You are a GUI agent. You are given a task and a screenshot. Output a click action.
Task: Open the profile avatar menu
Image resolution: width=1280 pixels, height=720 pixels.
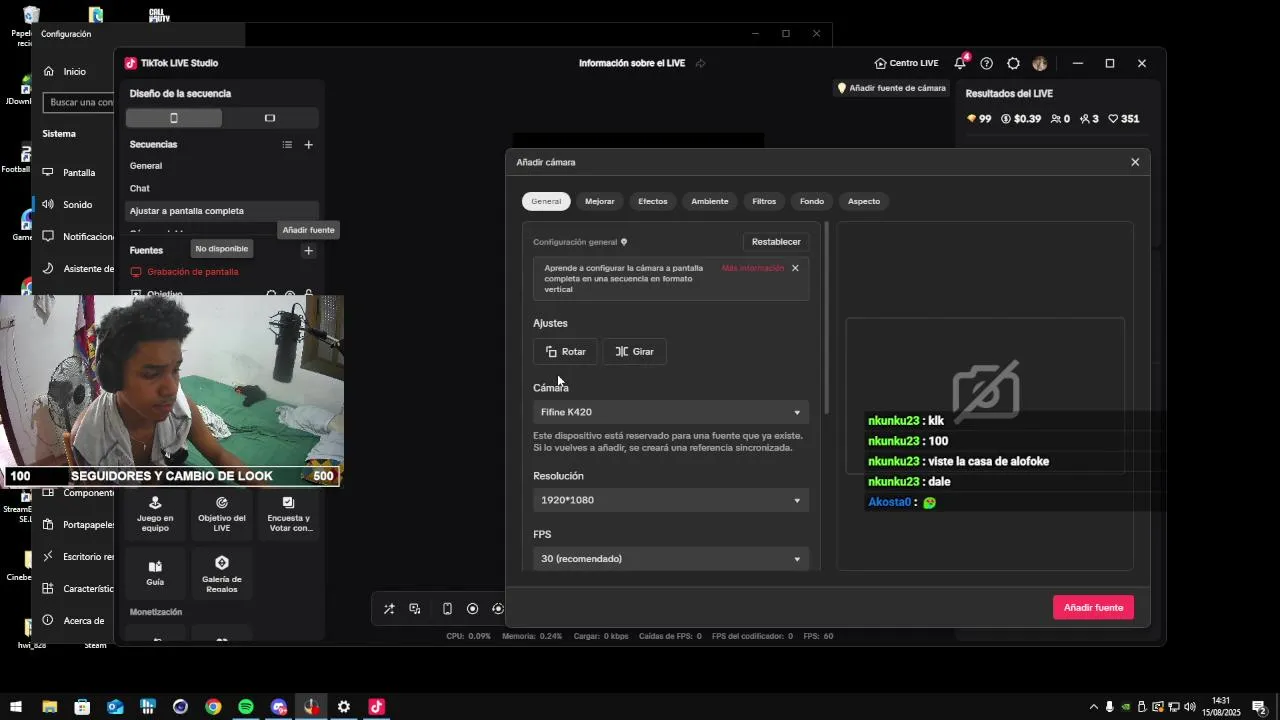(1040, 63)
